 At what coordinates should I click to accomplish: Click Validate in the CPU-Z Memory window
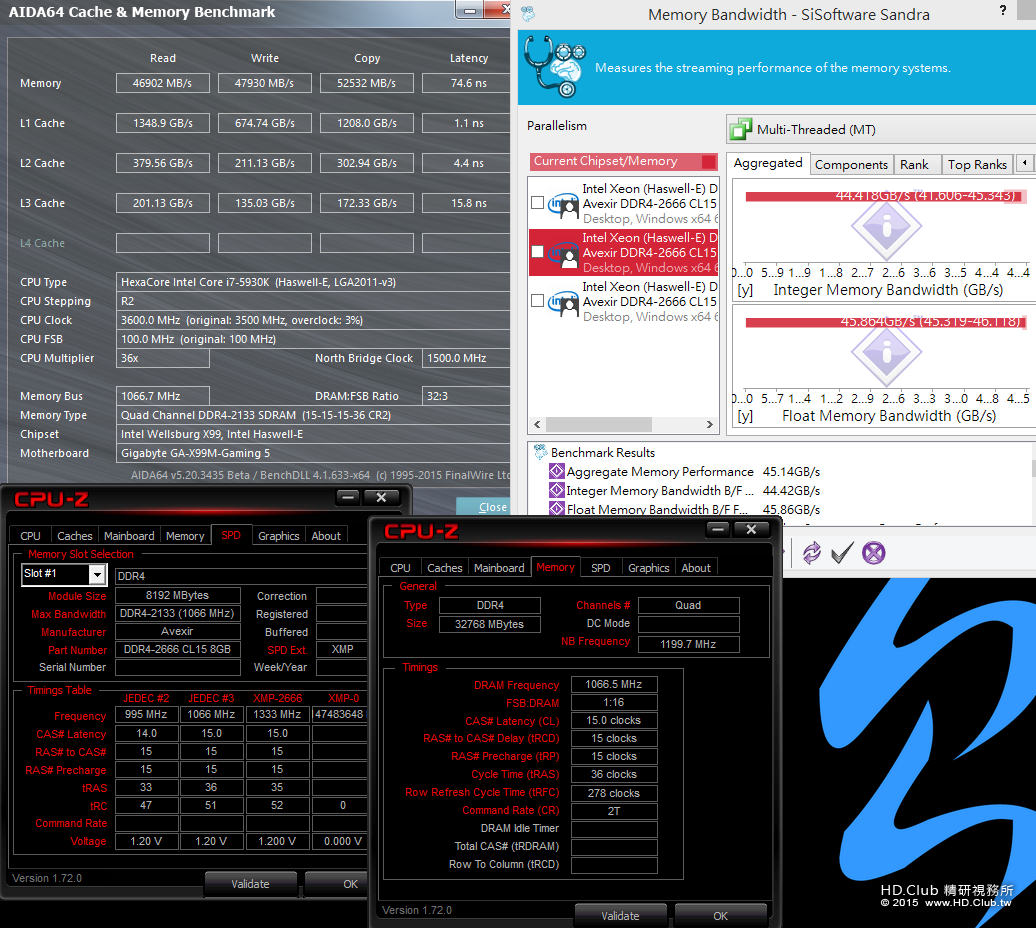(x=620, y=915)
